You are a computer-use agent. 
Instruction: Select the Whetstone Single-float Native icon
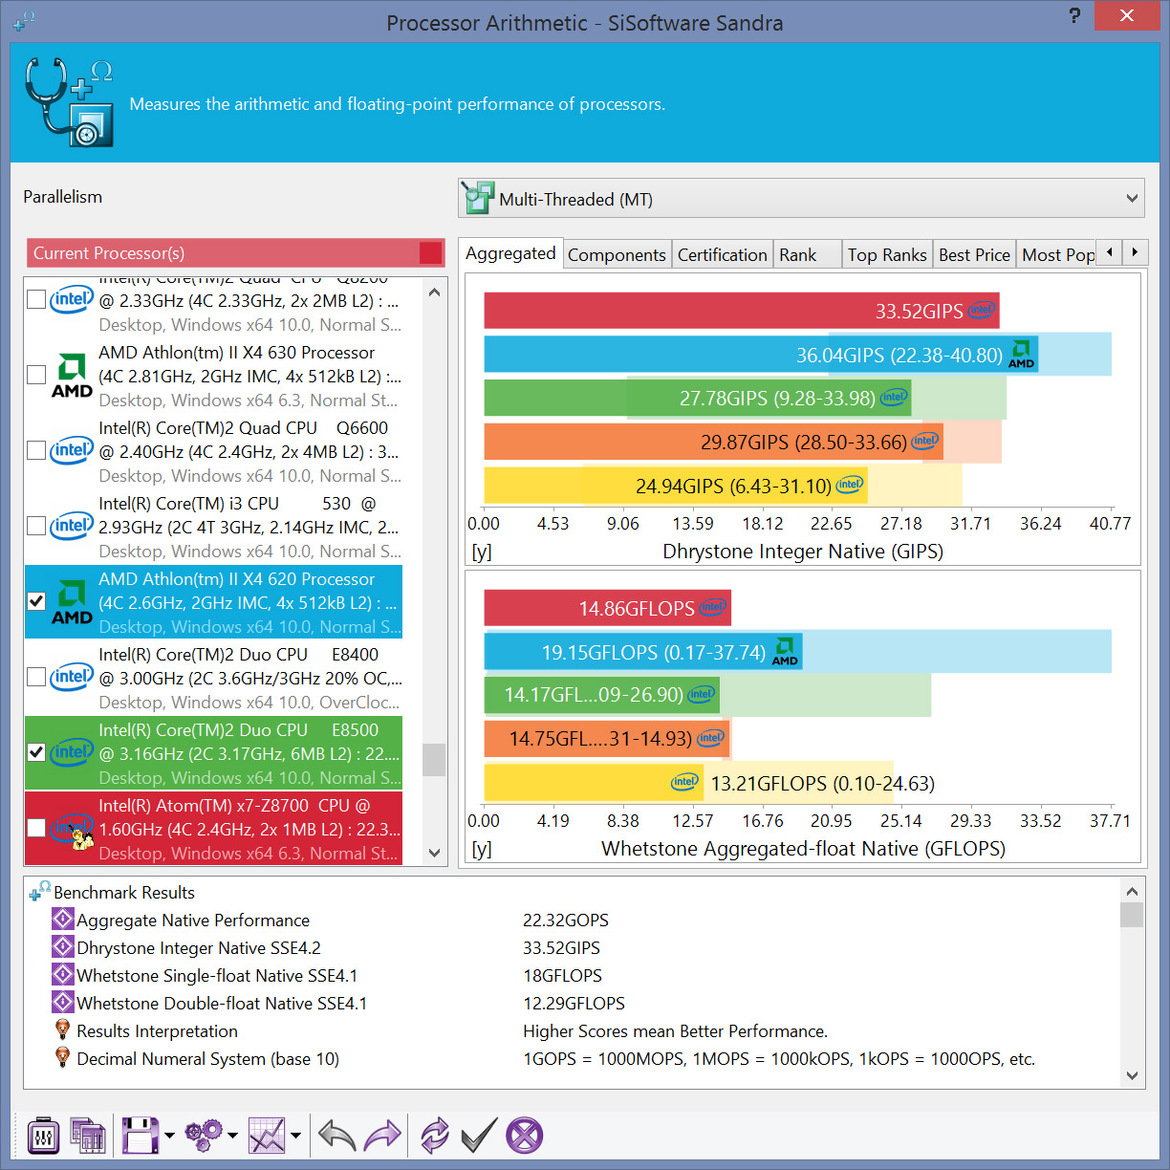(63, 974)
